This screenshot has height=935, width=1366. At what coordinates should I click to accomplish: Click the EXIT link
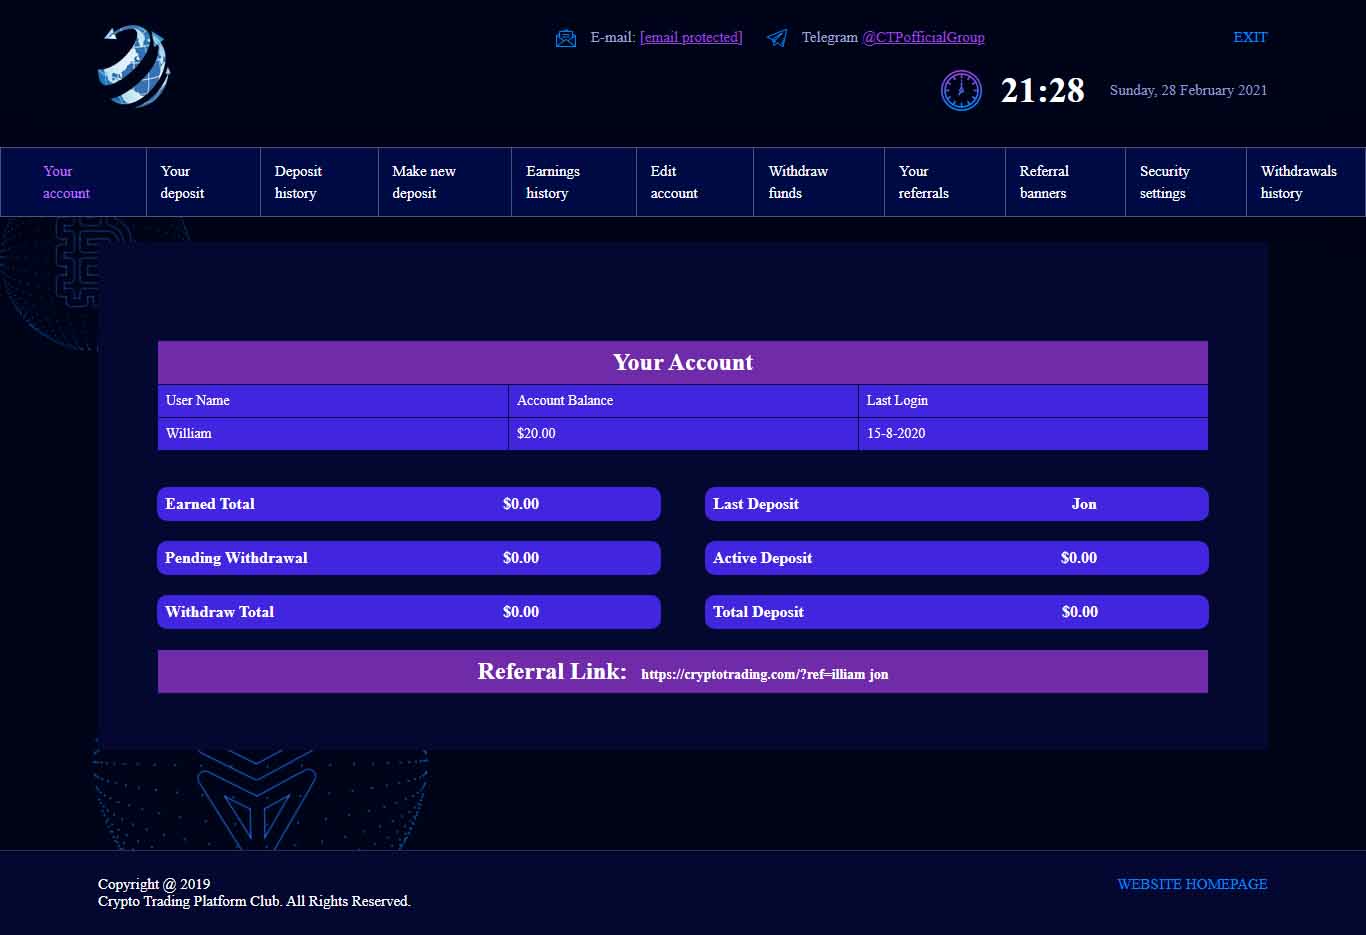pyautogui.click(x=1250, y=37)
